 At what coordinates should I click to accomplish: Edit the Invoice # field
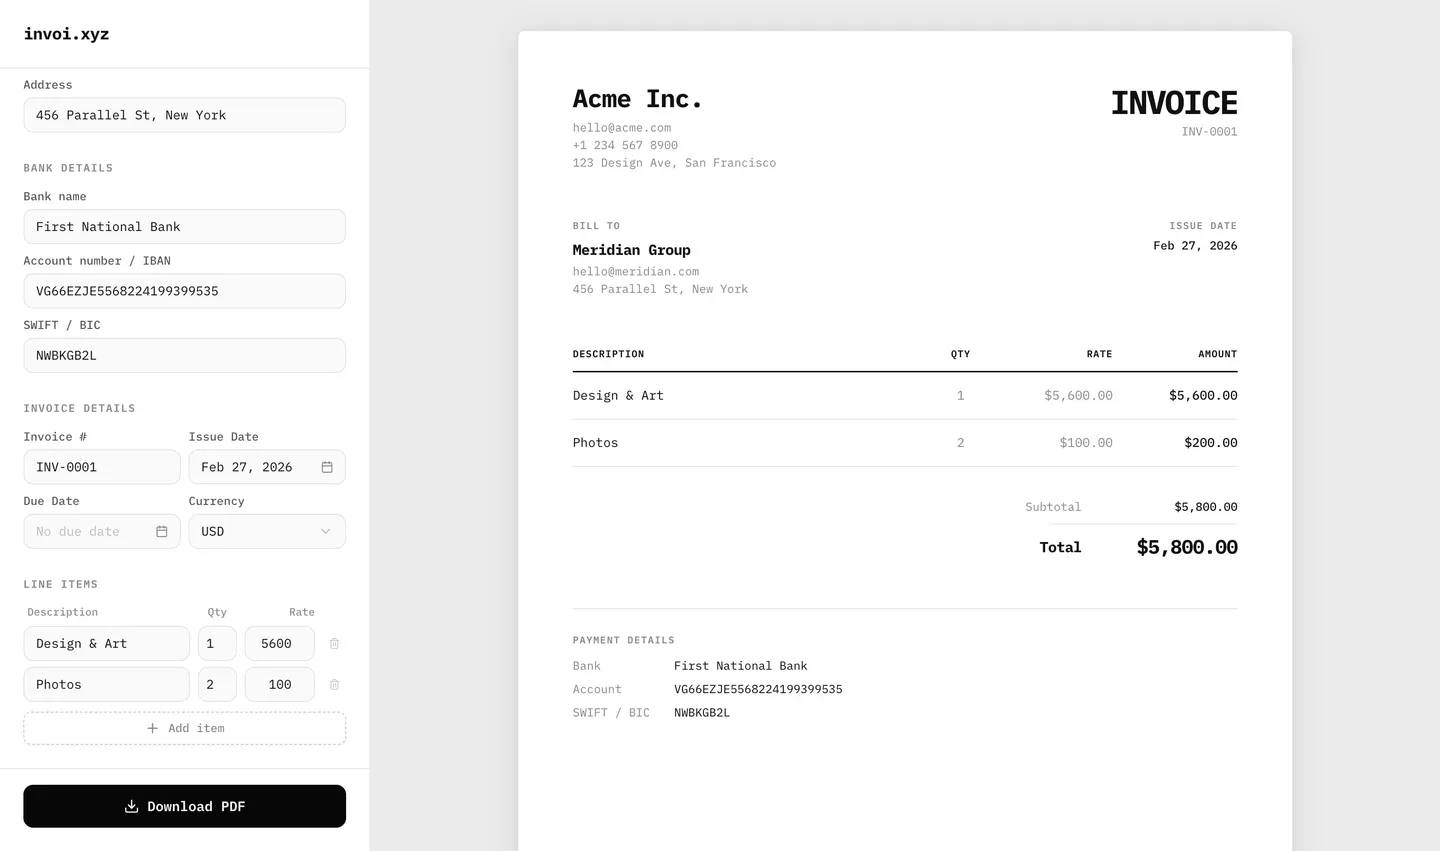click(101, 467)
